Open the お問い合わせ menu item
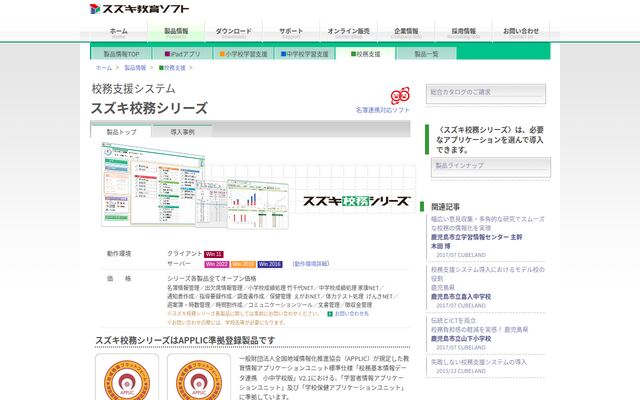The image size is (640, 400). [521, 33]
